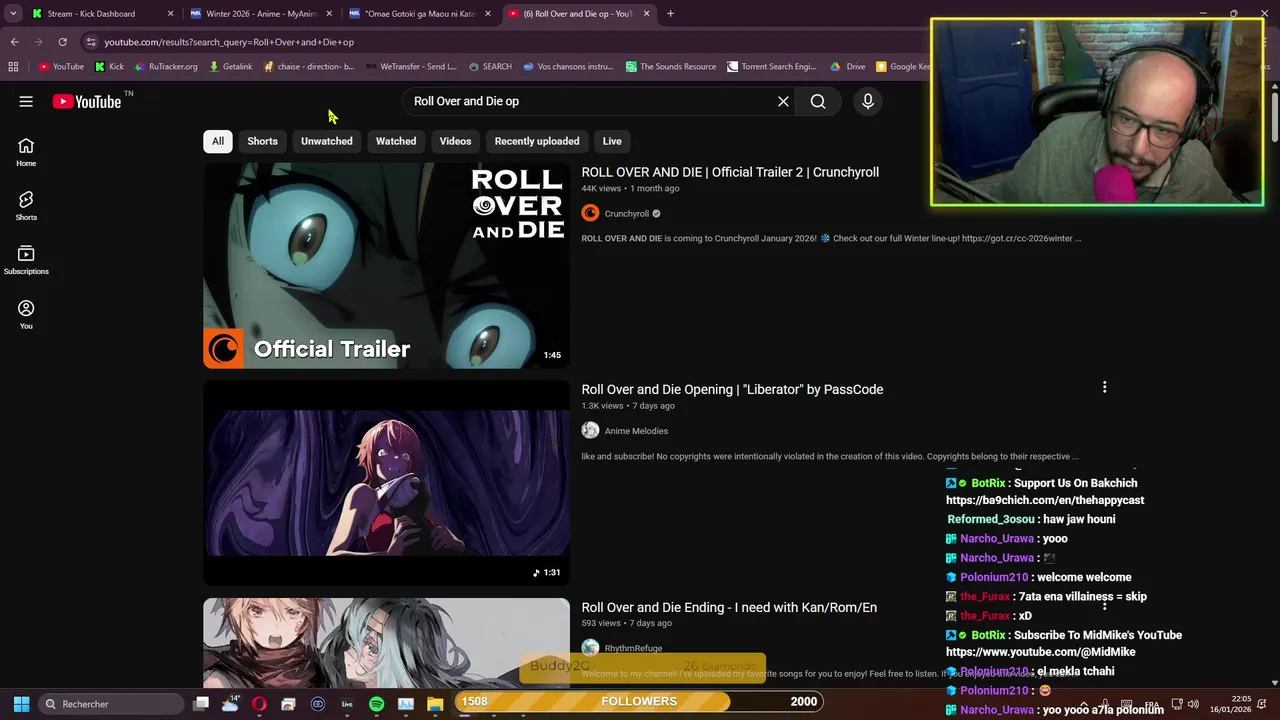
Task: Open Subscriptions in the sidebar
Action: 26,260
